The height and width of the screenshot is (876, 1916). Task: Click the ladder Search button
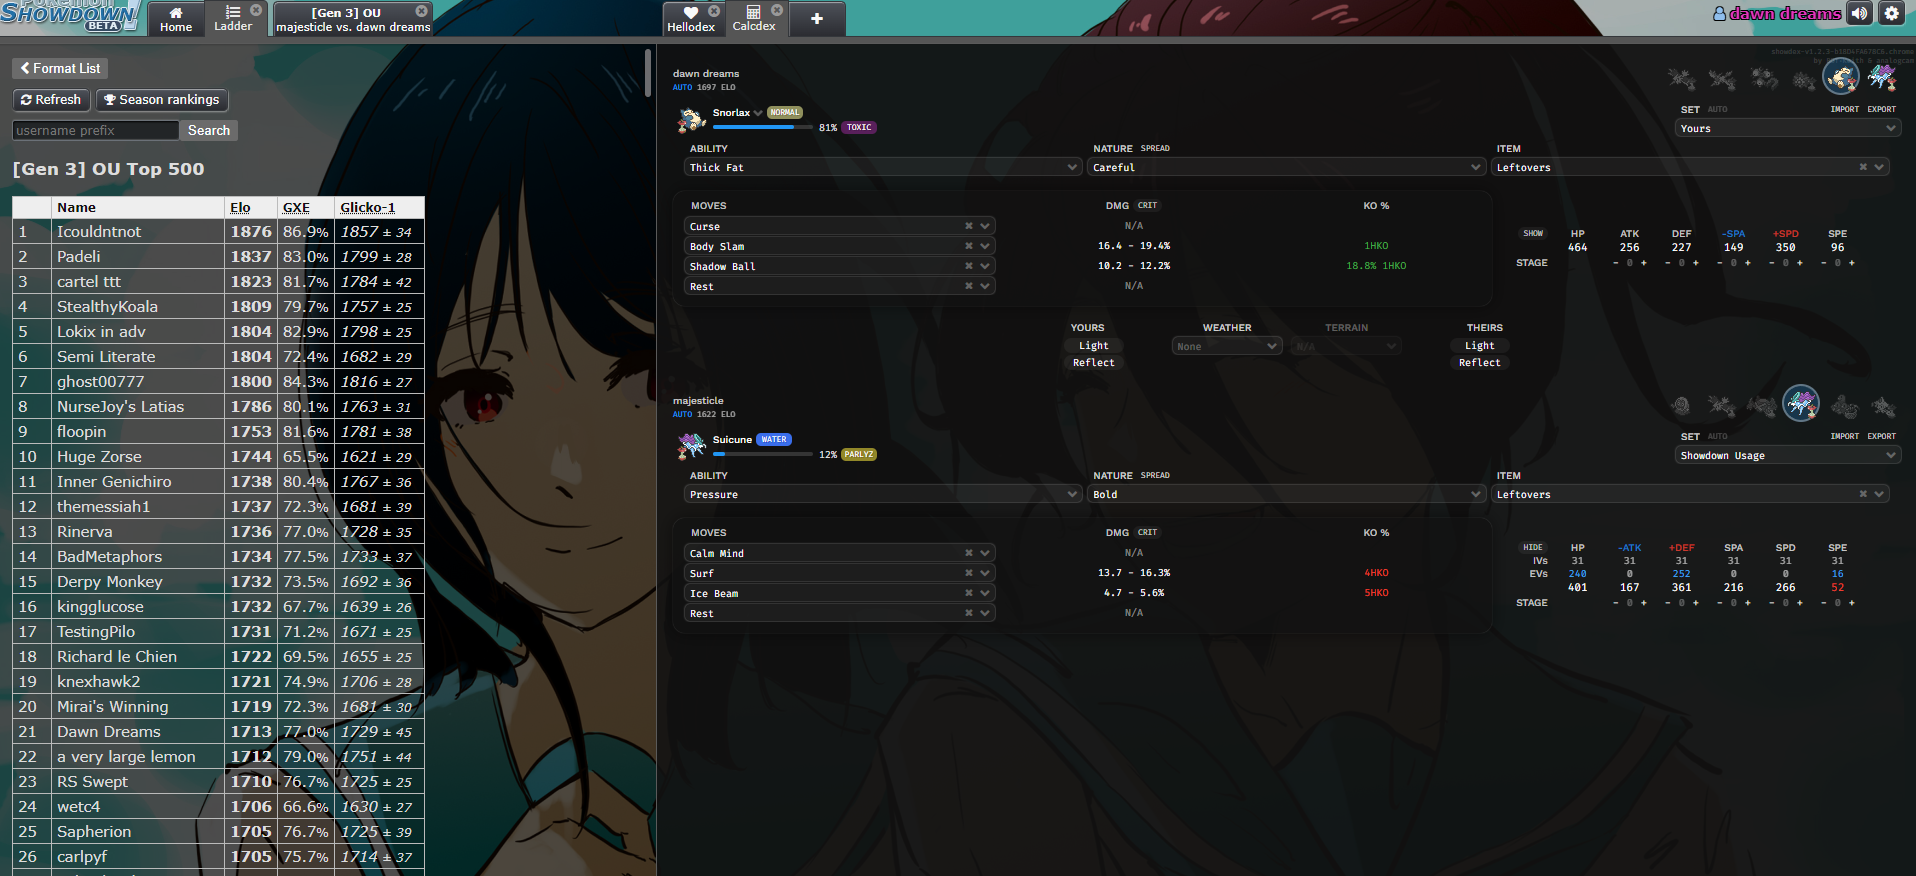coord(208,130)
